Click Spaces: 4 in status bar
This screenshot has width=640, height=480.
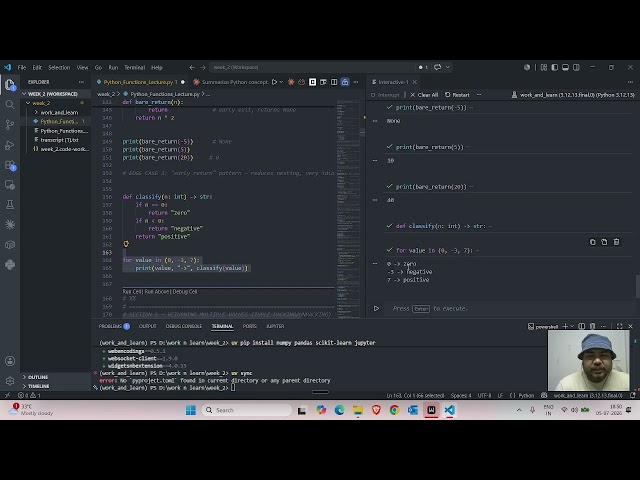[x=461, y=395]
